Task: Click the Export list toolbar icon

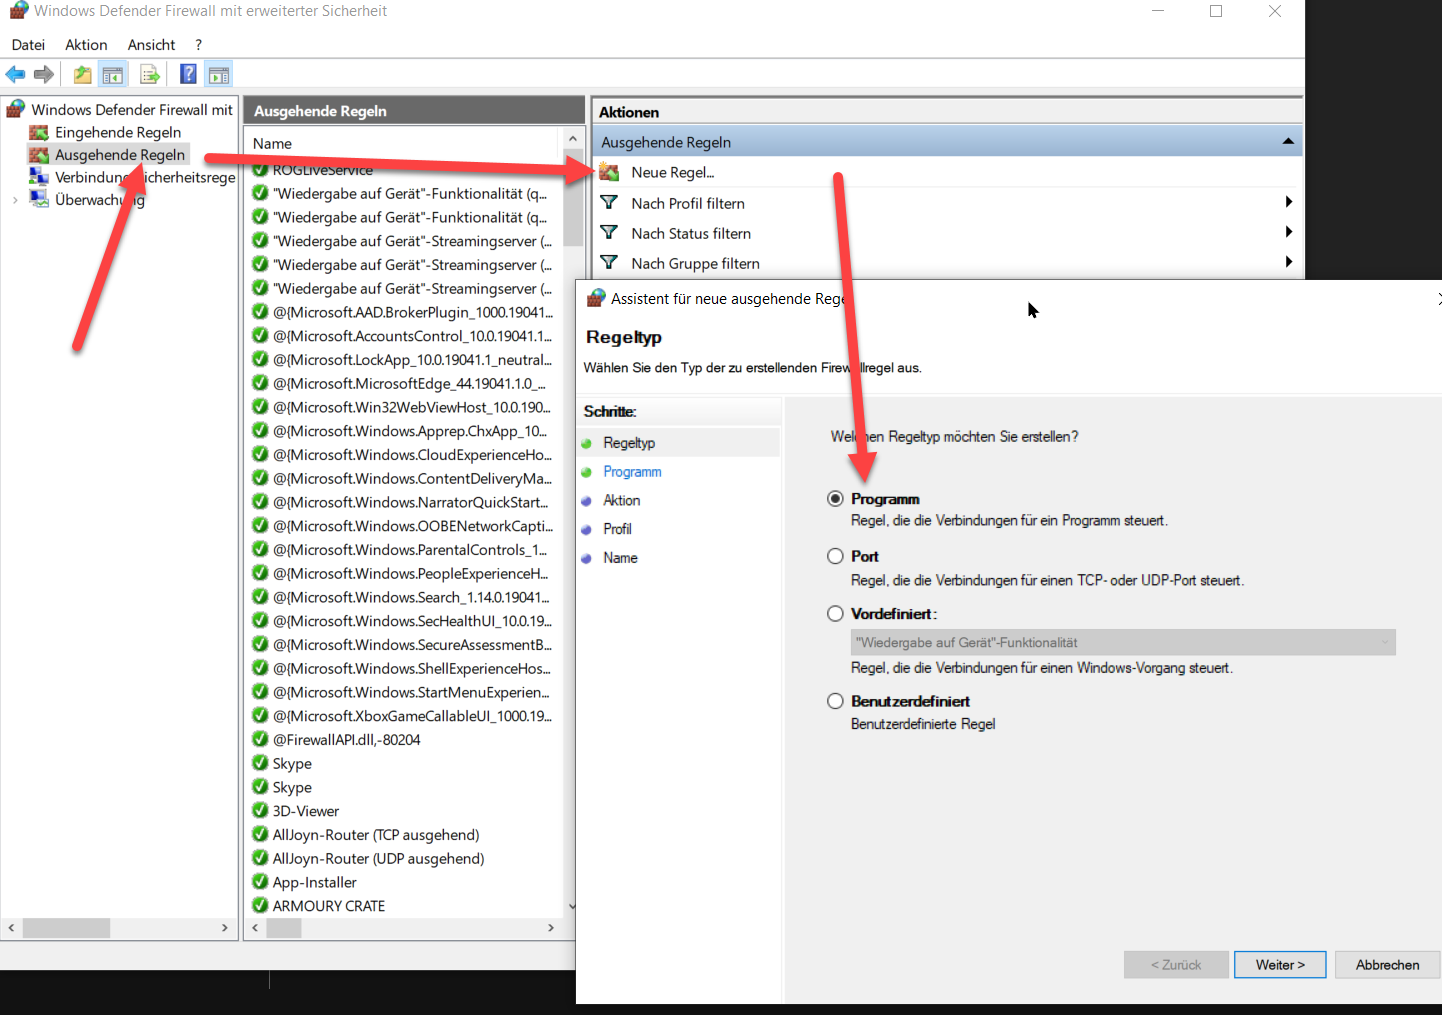Action: (150, 74)
